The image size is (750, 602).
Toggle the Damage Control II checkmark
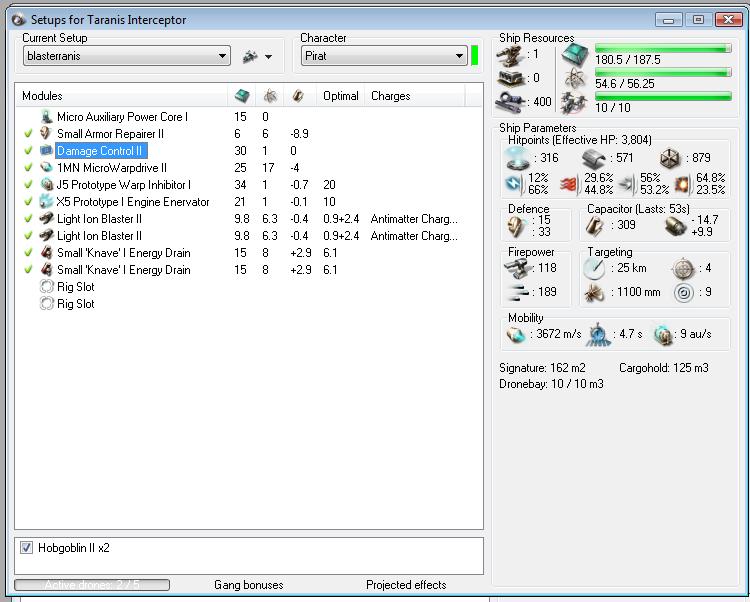pos(28,151)
